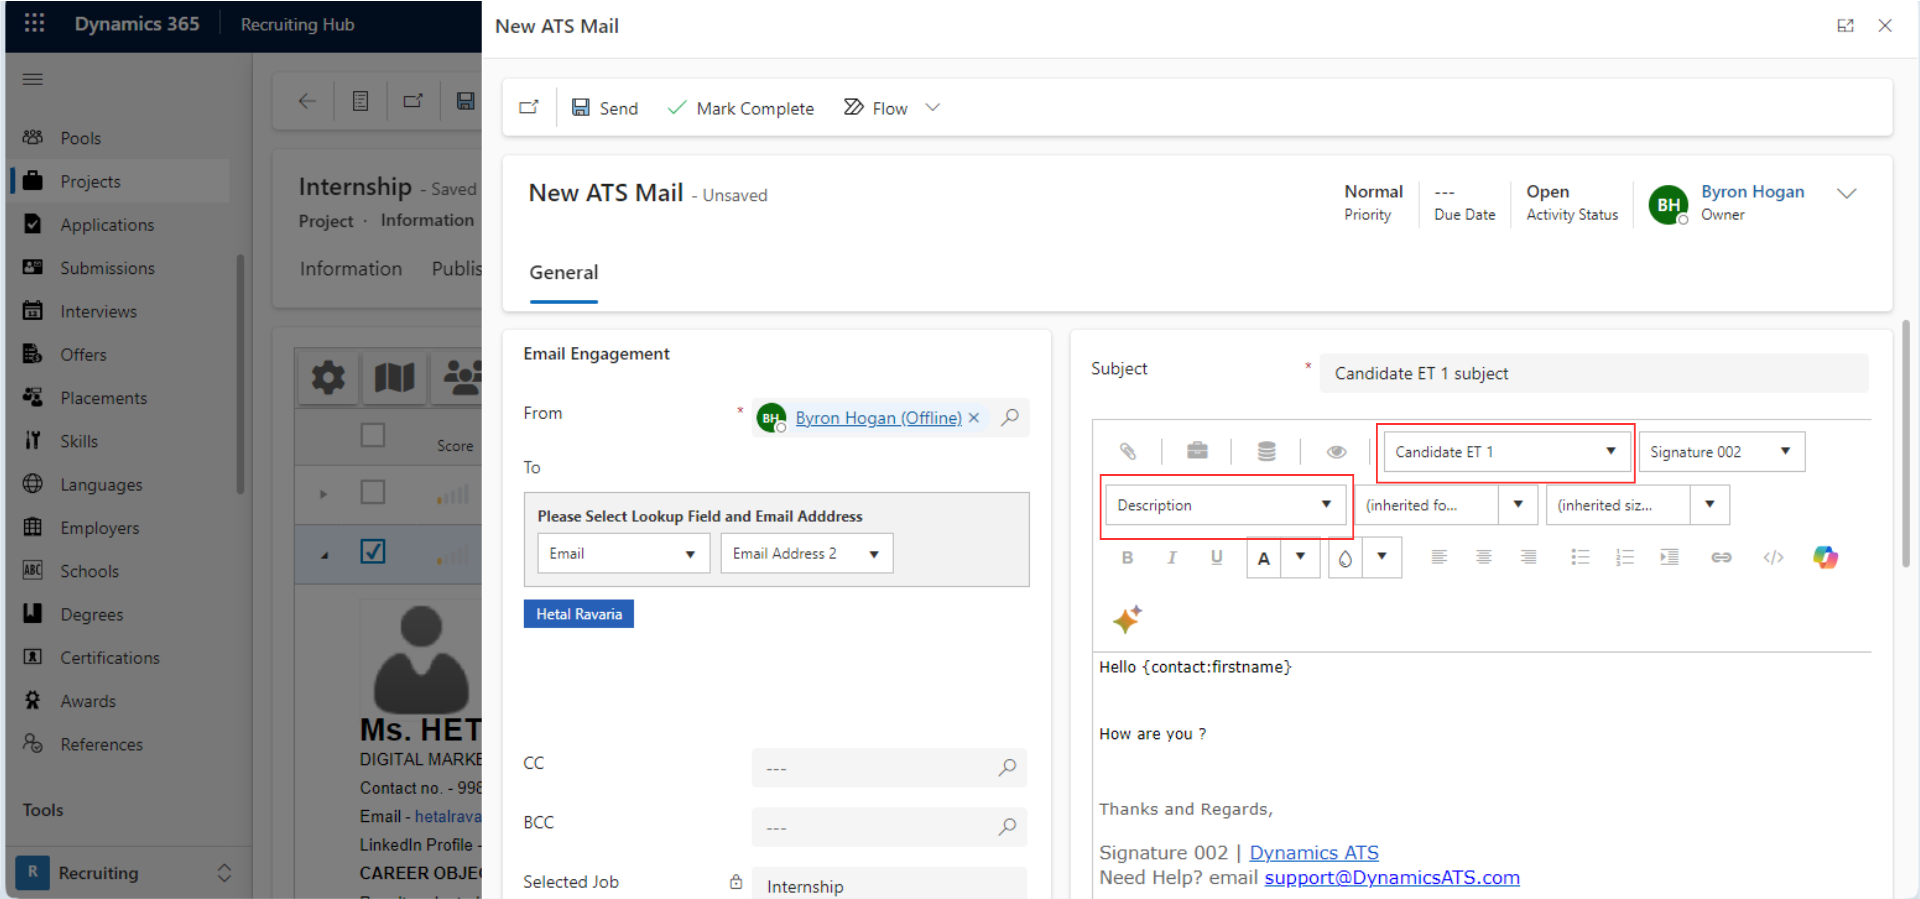Open the Email Address 2 dropdown
Viewport: 1920px width, 899px height.
[x=807, y=553]
